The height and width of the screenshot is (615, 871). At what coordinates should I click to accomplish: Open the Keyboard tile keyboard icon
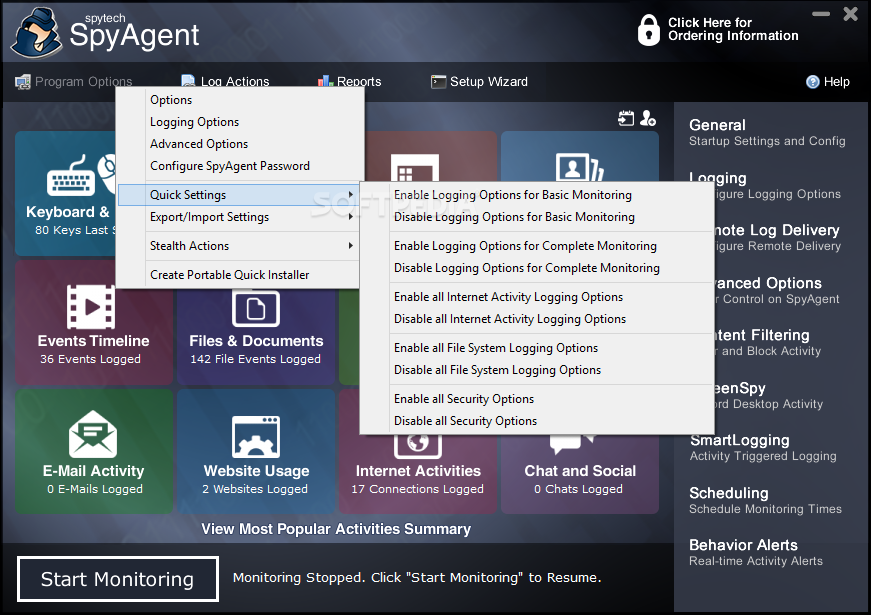pos(71,177)
